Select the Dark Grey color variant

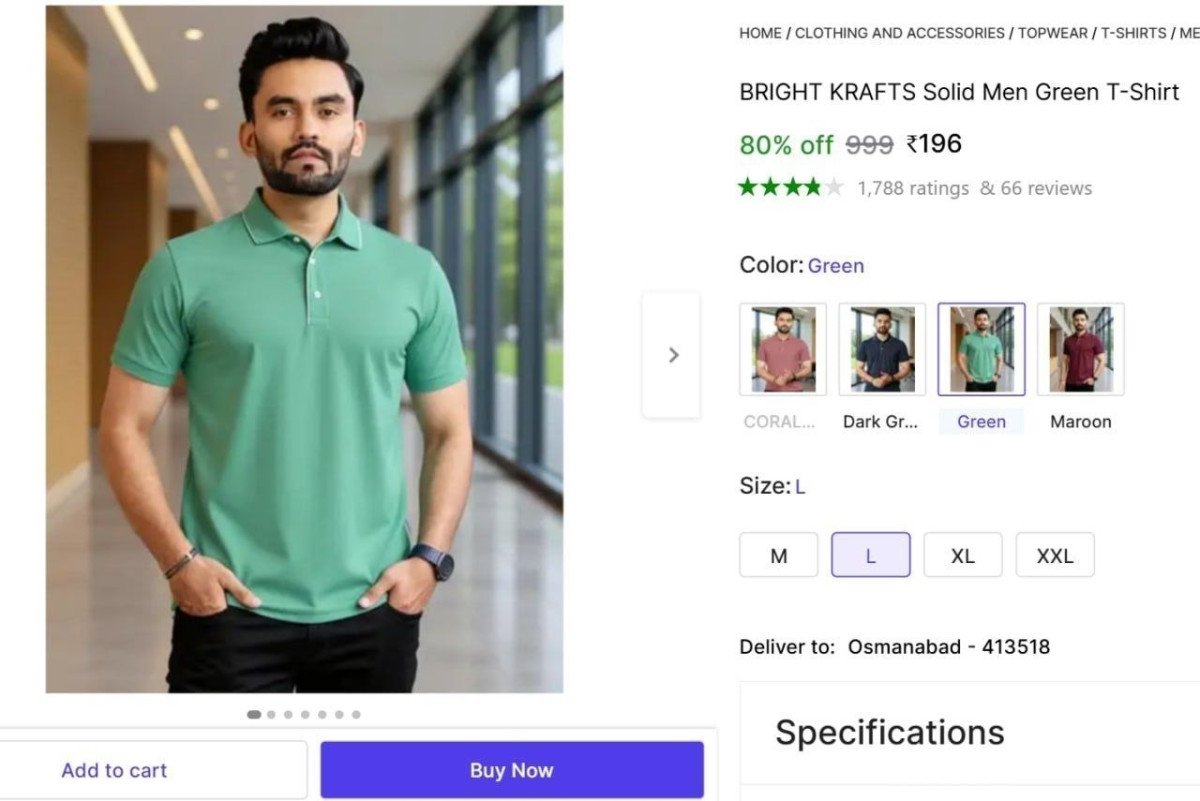881,348
